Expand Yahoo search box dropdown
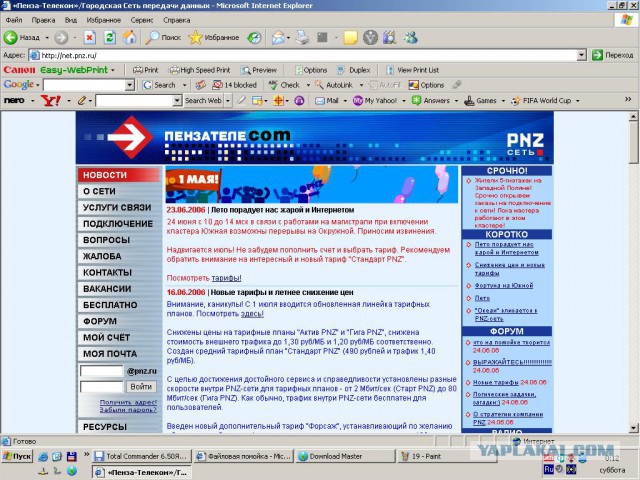The height and width of the screenshot is (480, 640). click(177, 100)
